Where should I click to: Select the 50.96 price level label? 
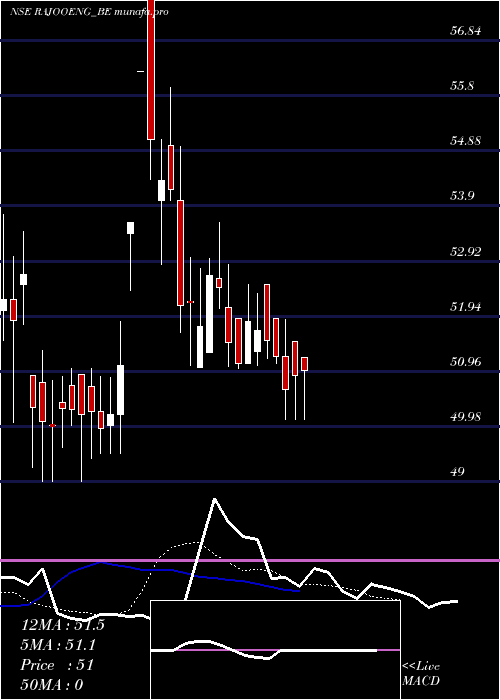466,361
